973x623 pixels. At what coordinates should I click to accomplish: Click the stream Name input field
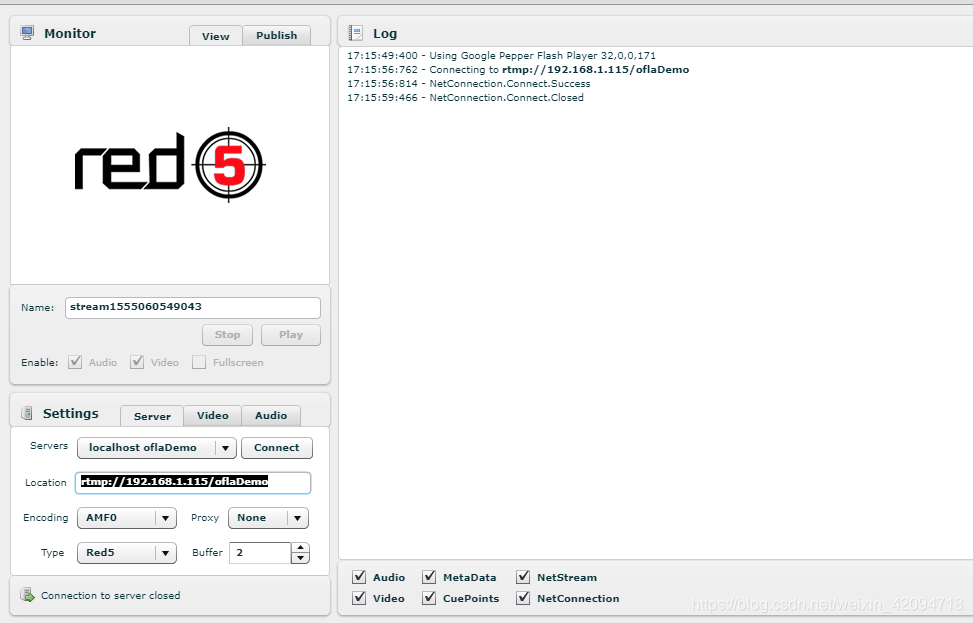[193, 308]
